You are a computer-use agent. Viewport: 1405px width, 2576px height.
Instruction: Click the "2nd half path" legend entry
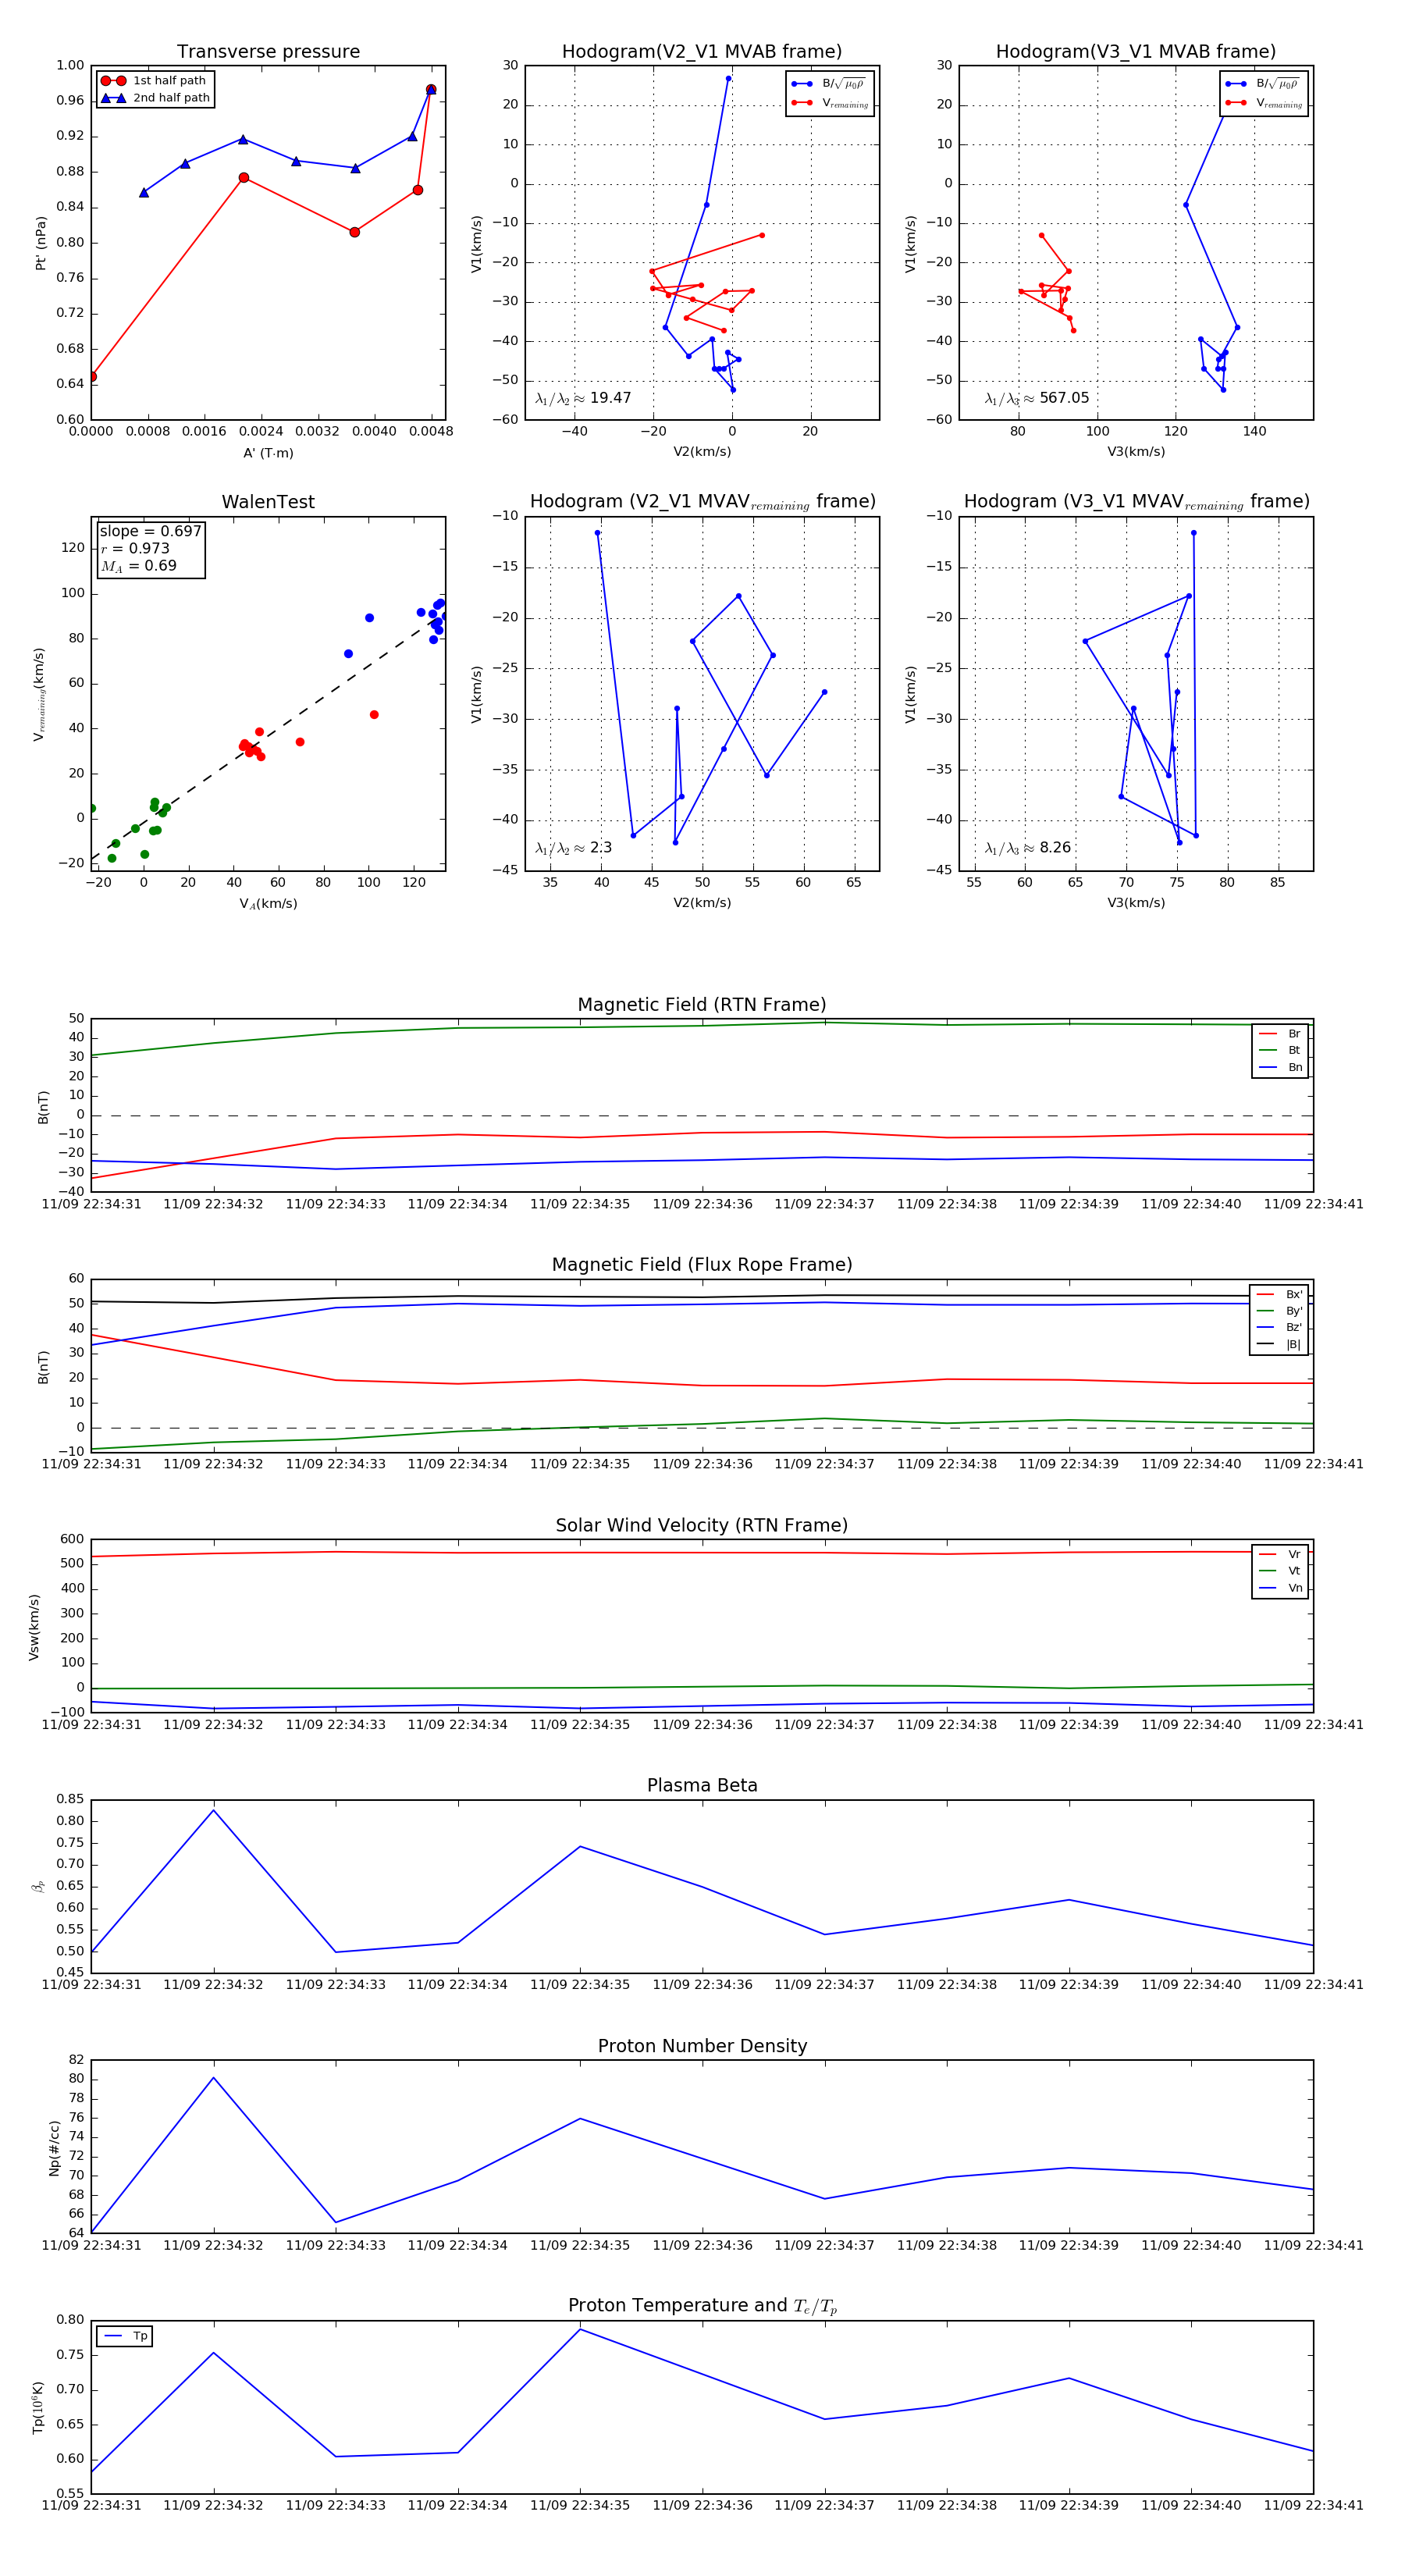click(x=154, y=98)
